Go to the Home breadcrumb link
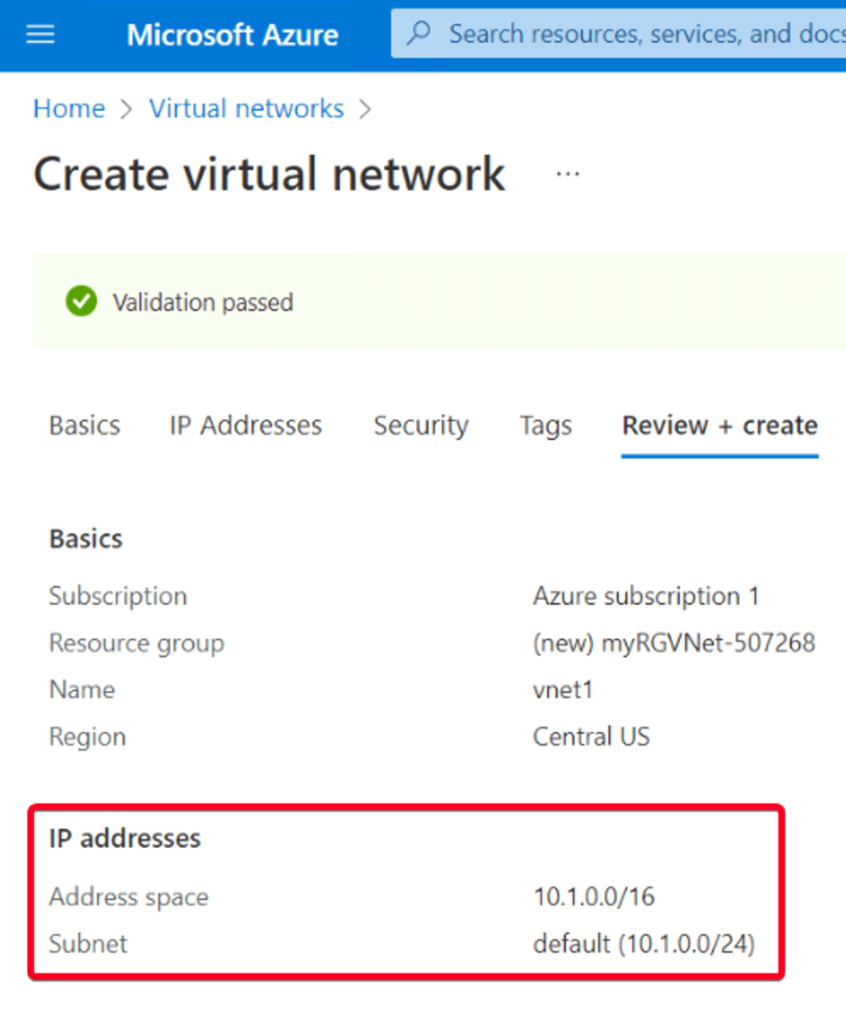Image resolution: width=846 pixels, height=1024 pixels. pos(69,108)
